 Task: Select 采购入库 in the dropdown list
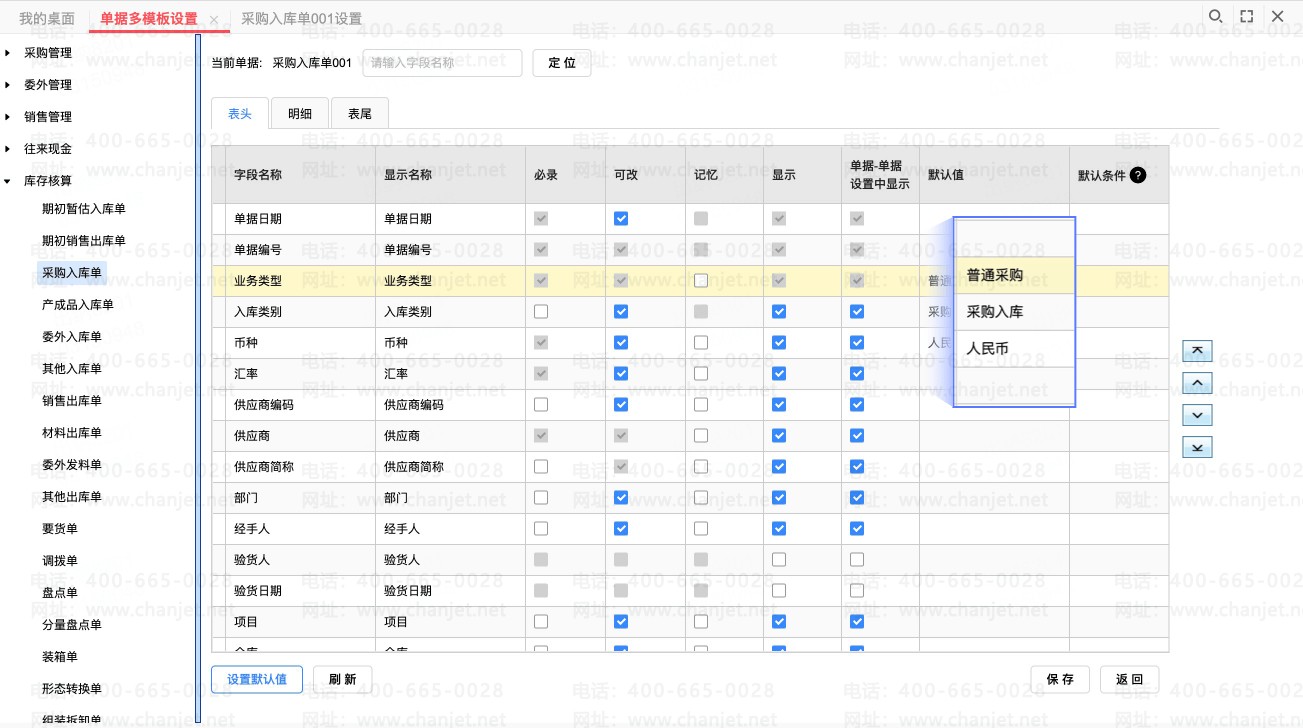[x=1014, y=311]
